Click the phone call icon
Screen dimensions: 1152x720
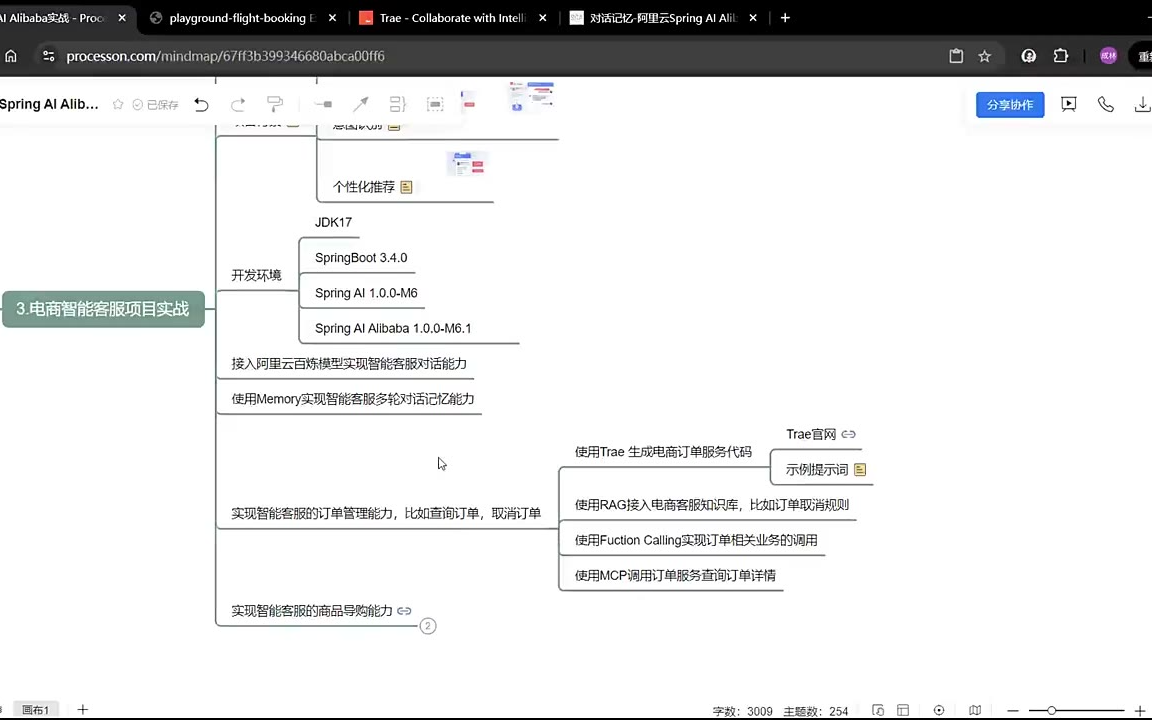click(x=1105, y=104)
